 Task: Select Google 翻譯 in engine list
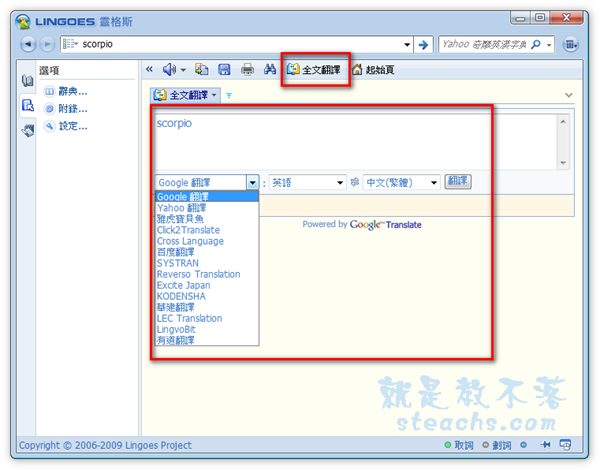pyautogui.click(x=207, y=197)
